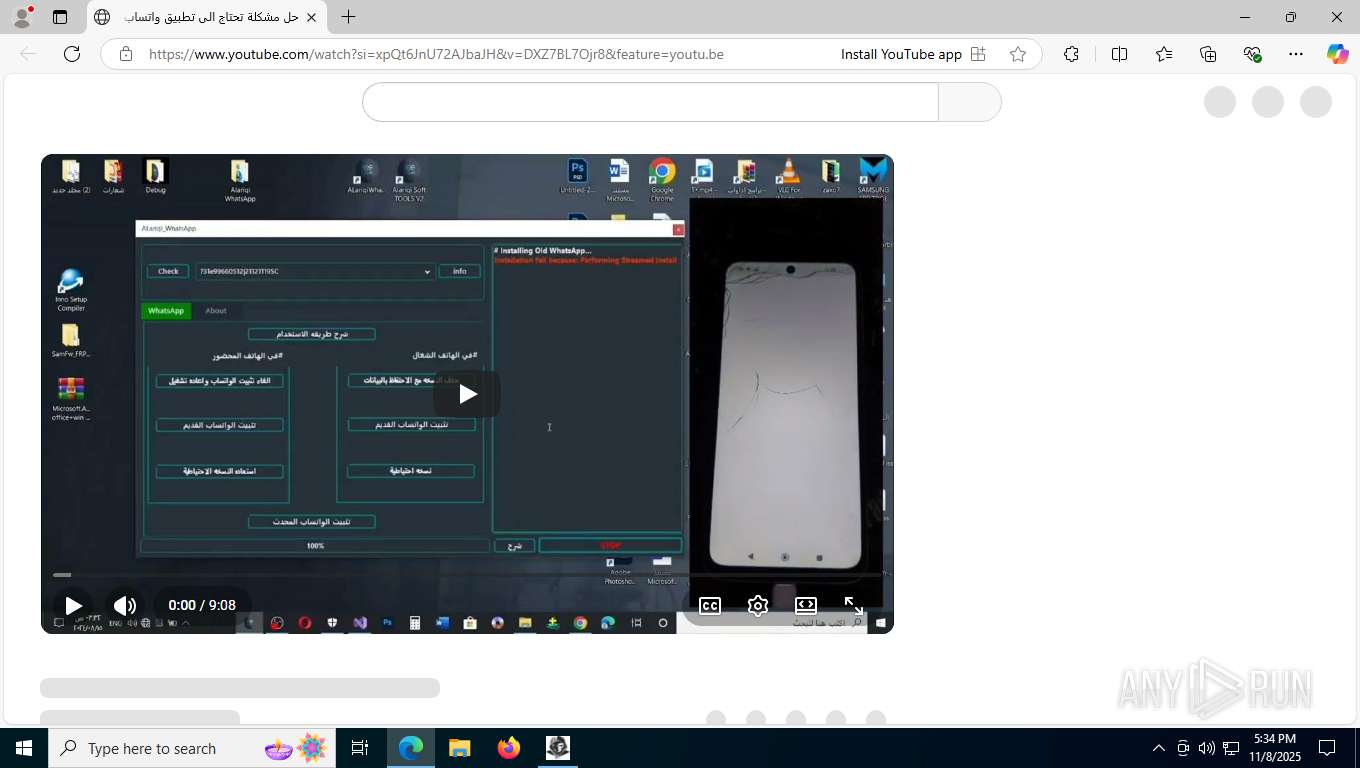Play the video with the center play button

click(x=467, y=394)
